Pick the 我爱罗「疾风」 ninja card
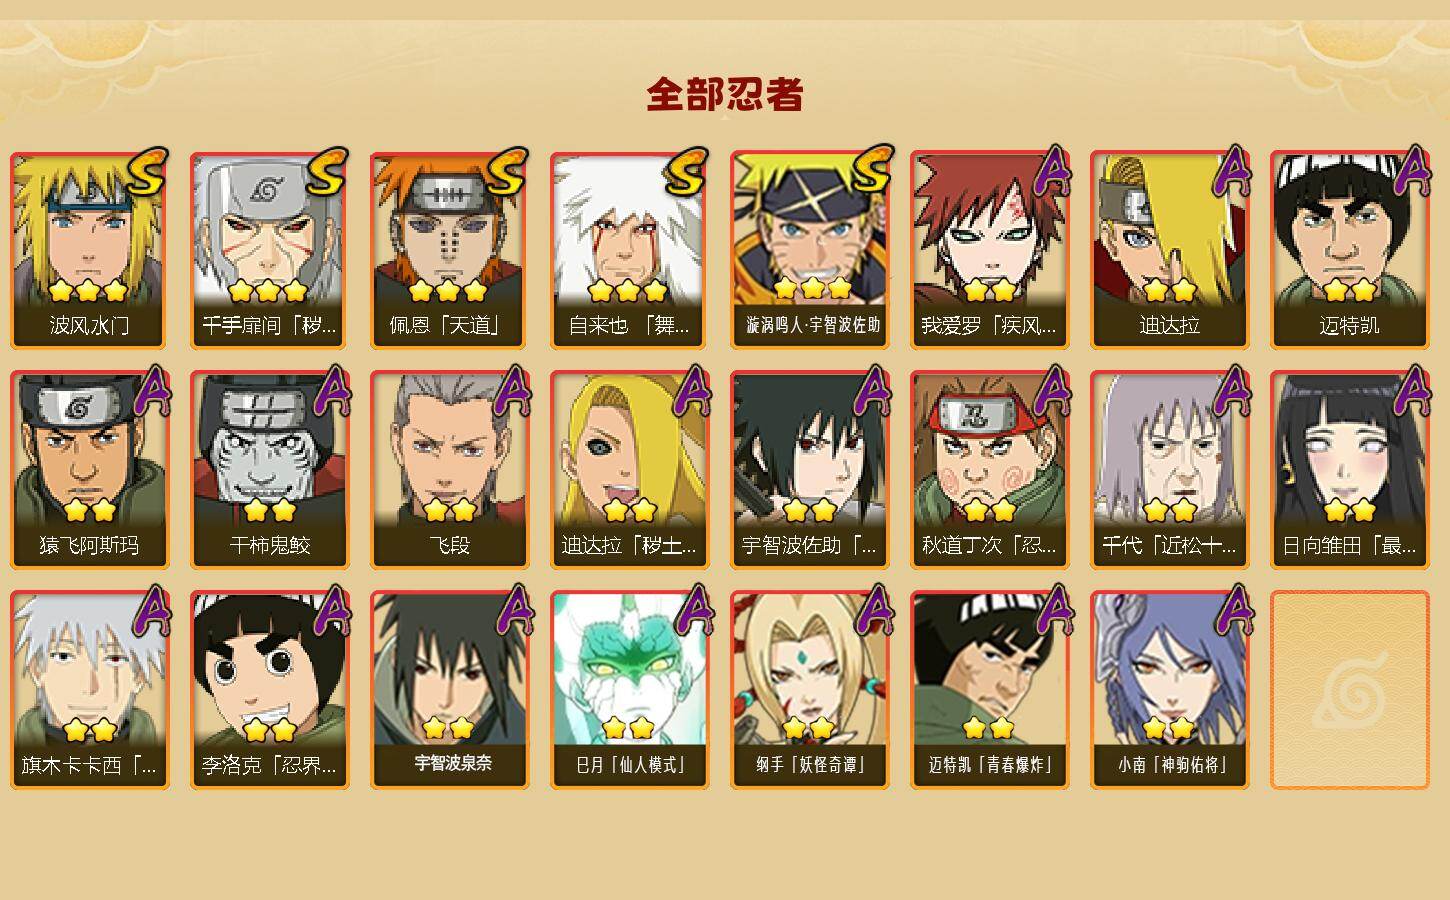 (x=990, y=250)
